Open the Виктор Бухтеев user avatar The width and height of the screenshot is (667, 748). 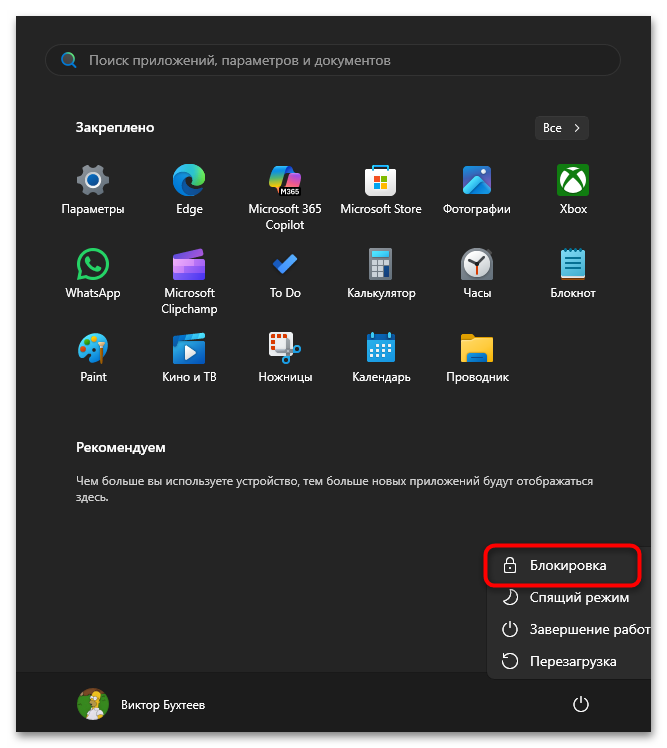click(93, 704)
